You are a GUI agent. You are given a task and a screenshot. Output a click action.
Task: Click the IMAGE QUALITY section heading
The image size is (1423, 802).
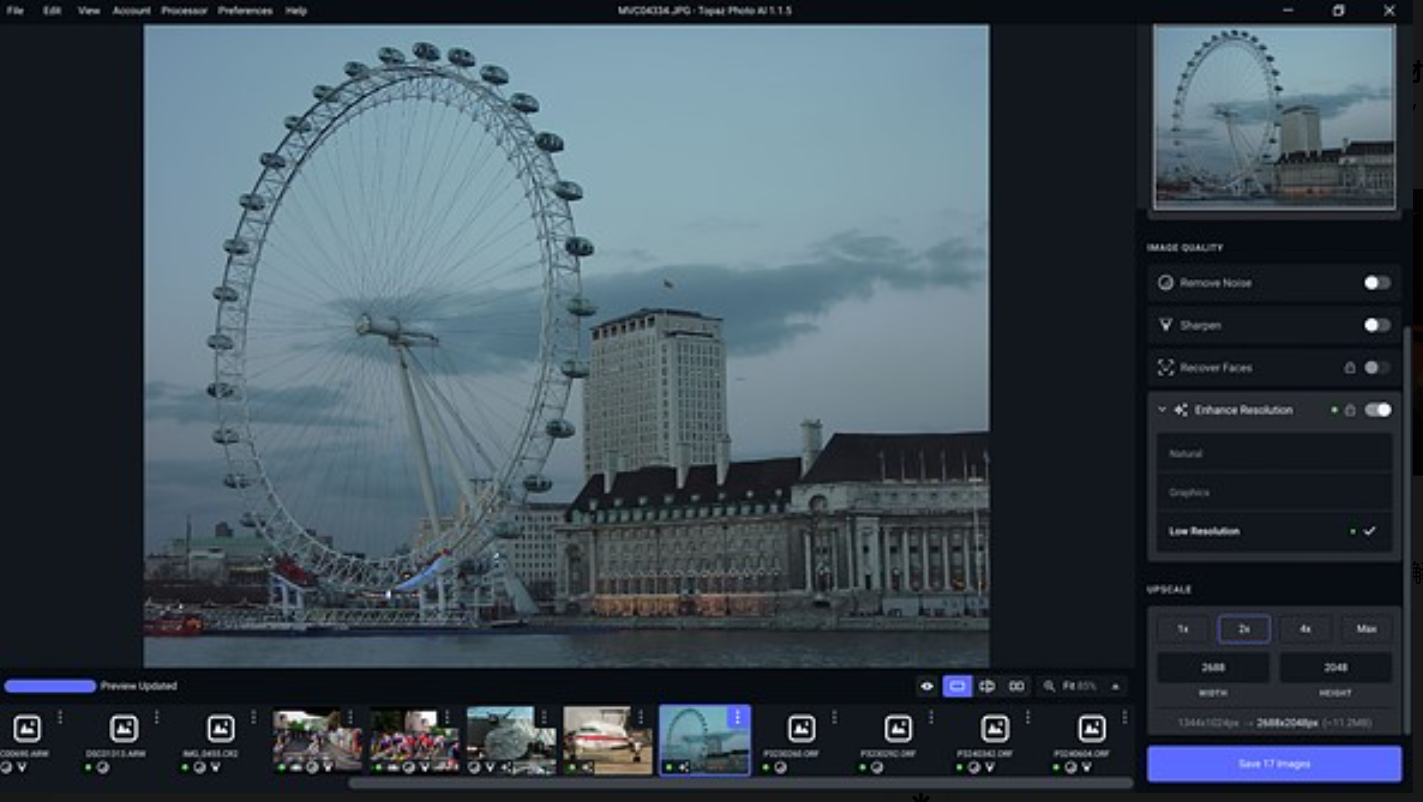tap(1184, 247)
